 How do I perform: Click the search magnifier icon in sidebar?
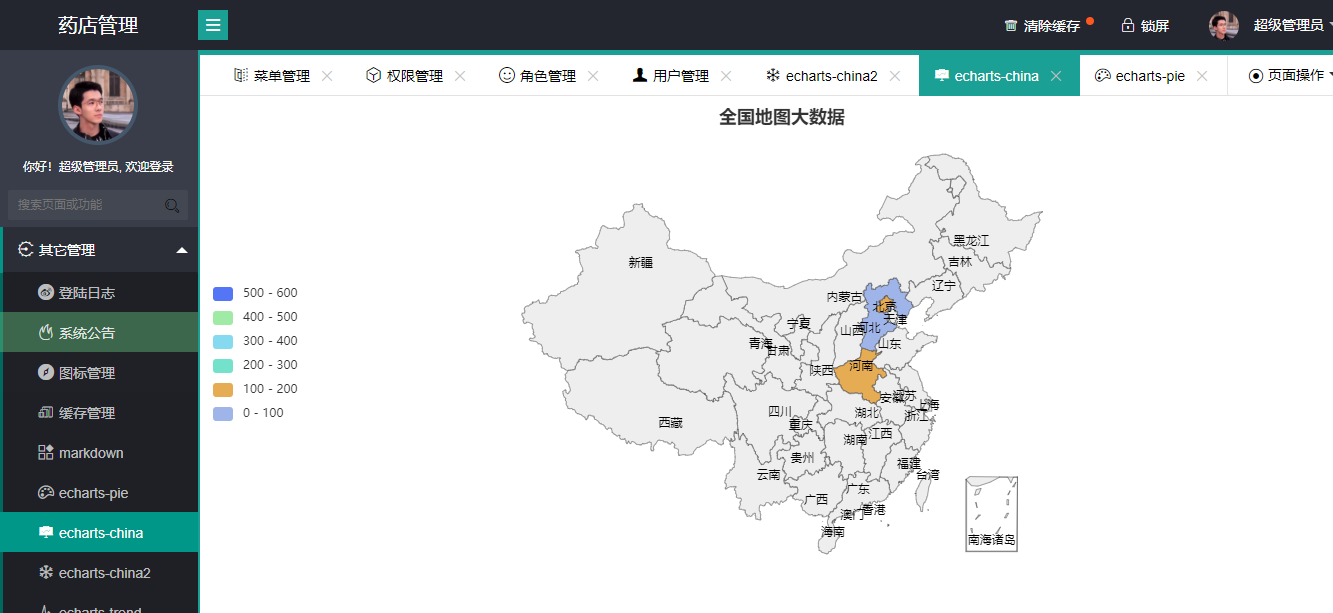tap(172, 206)
